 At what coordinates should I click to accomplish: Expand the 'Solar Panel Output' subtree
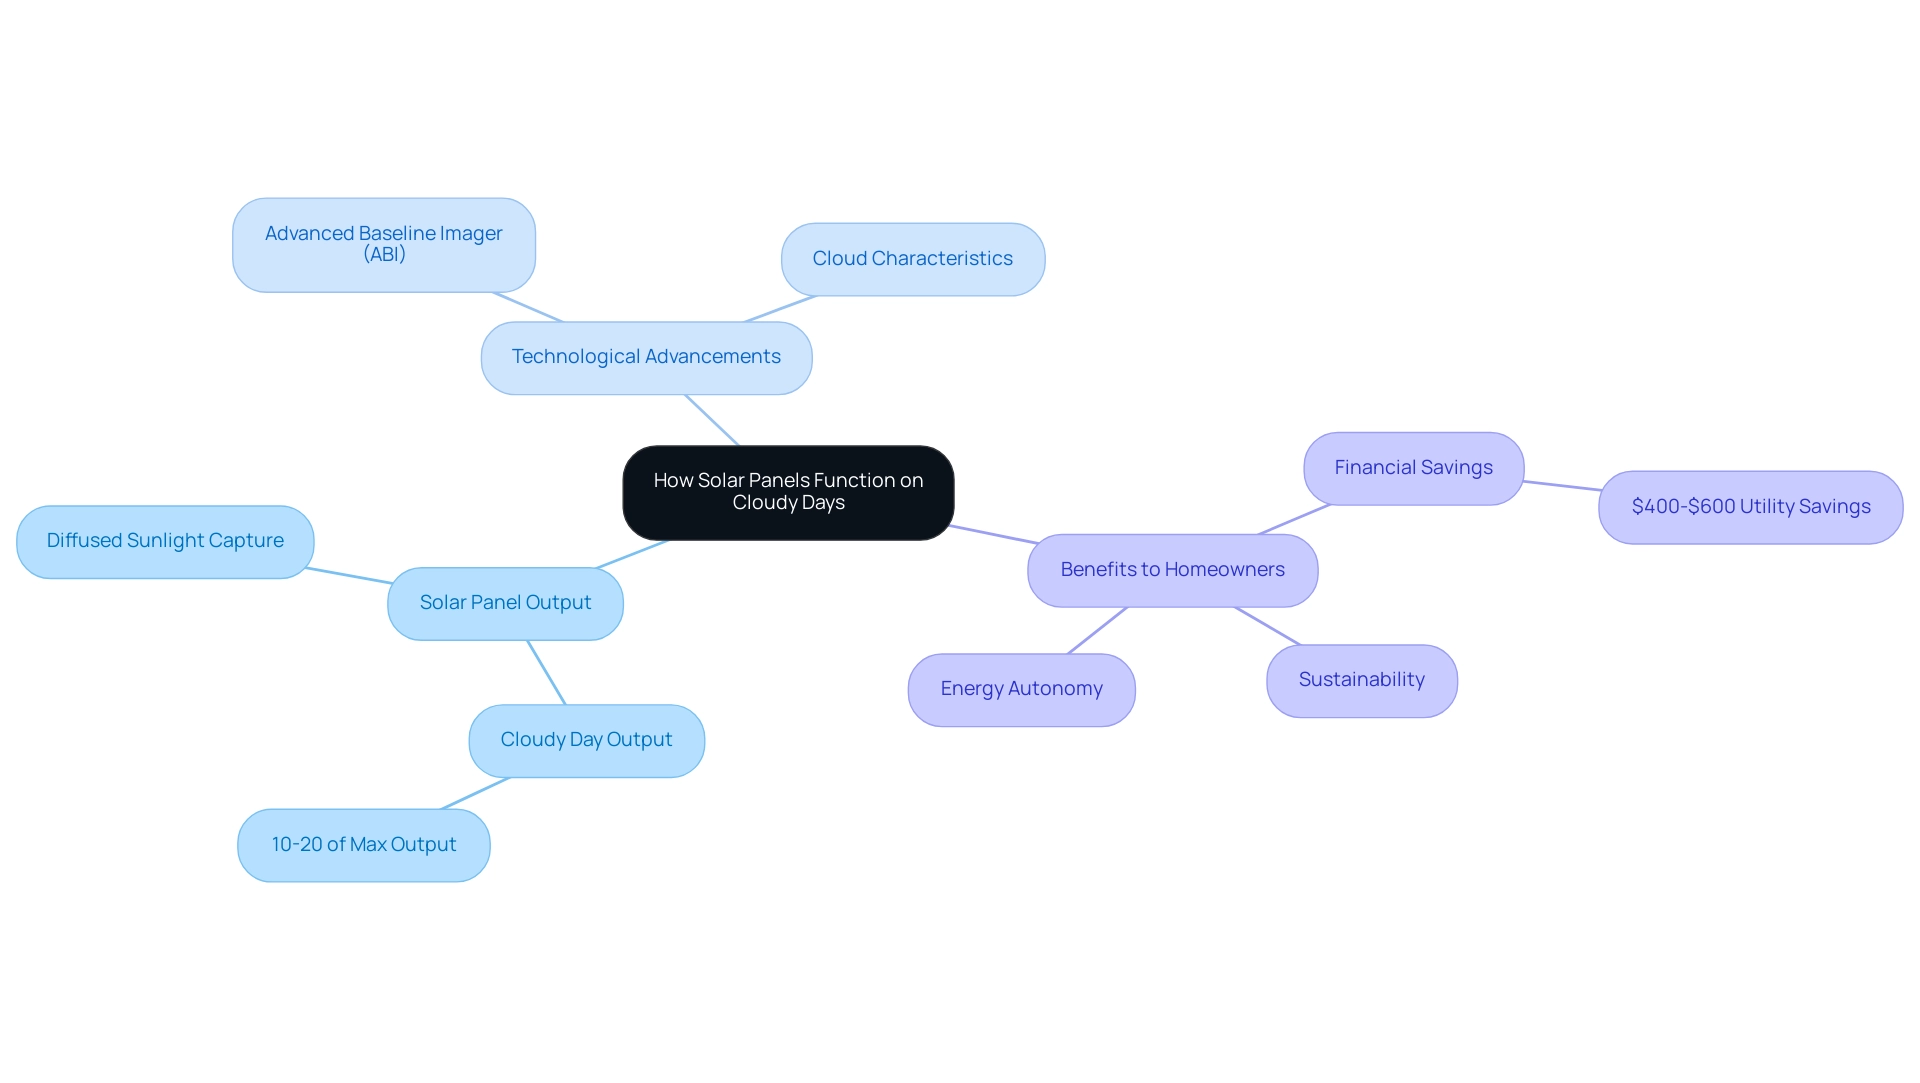[505, 602]
